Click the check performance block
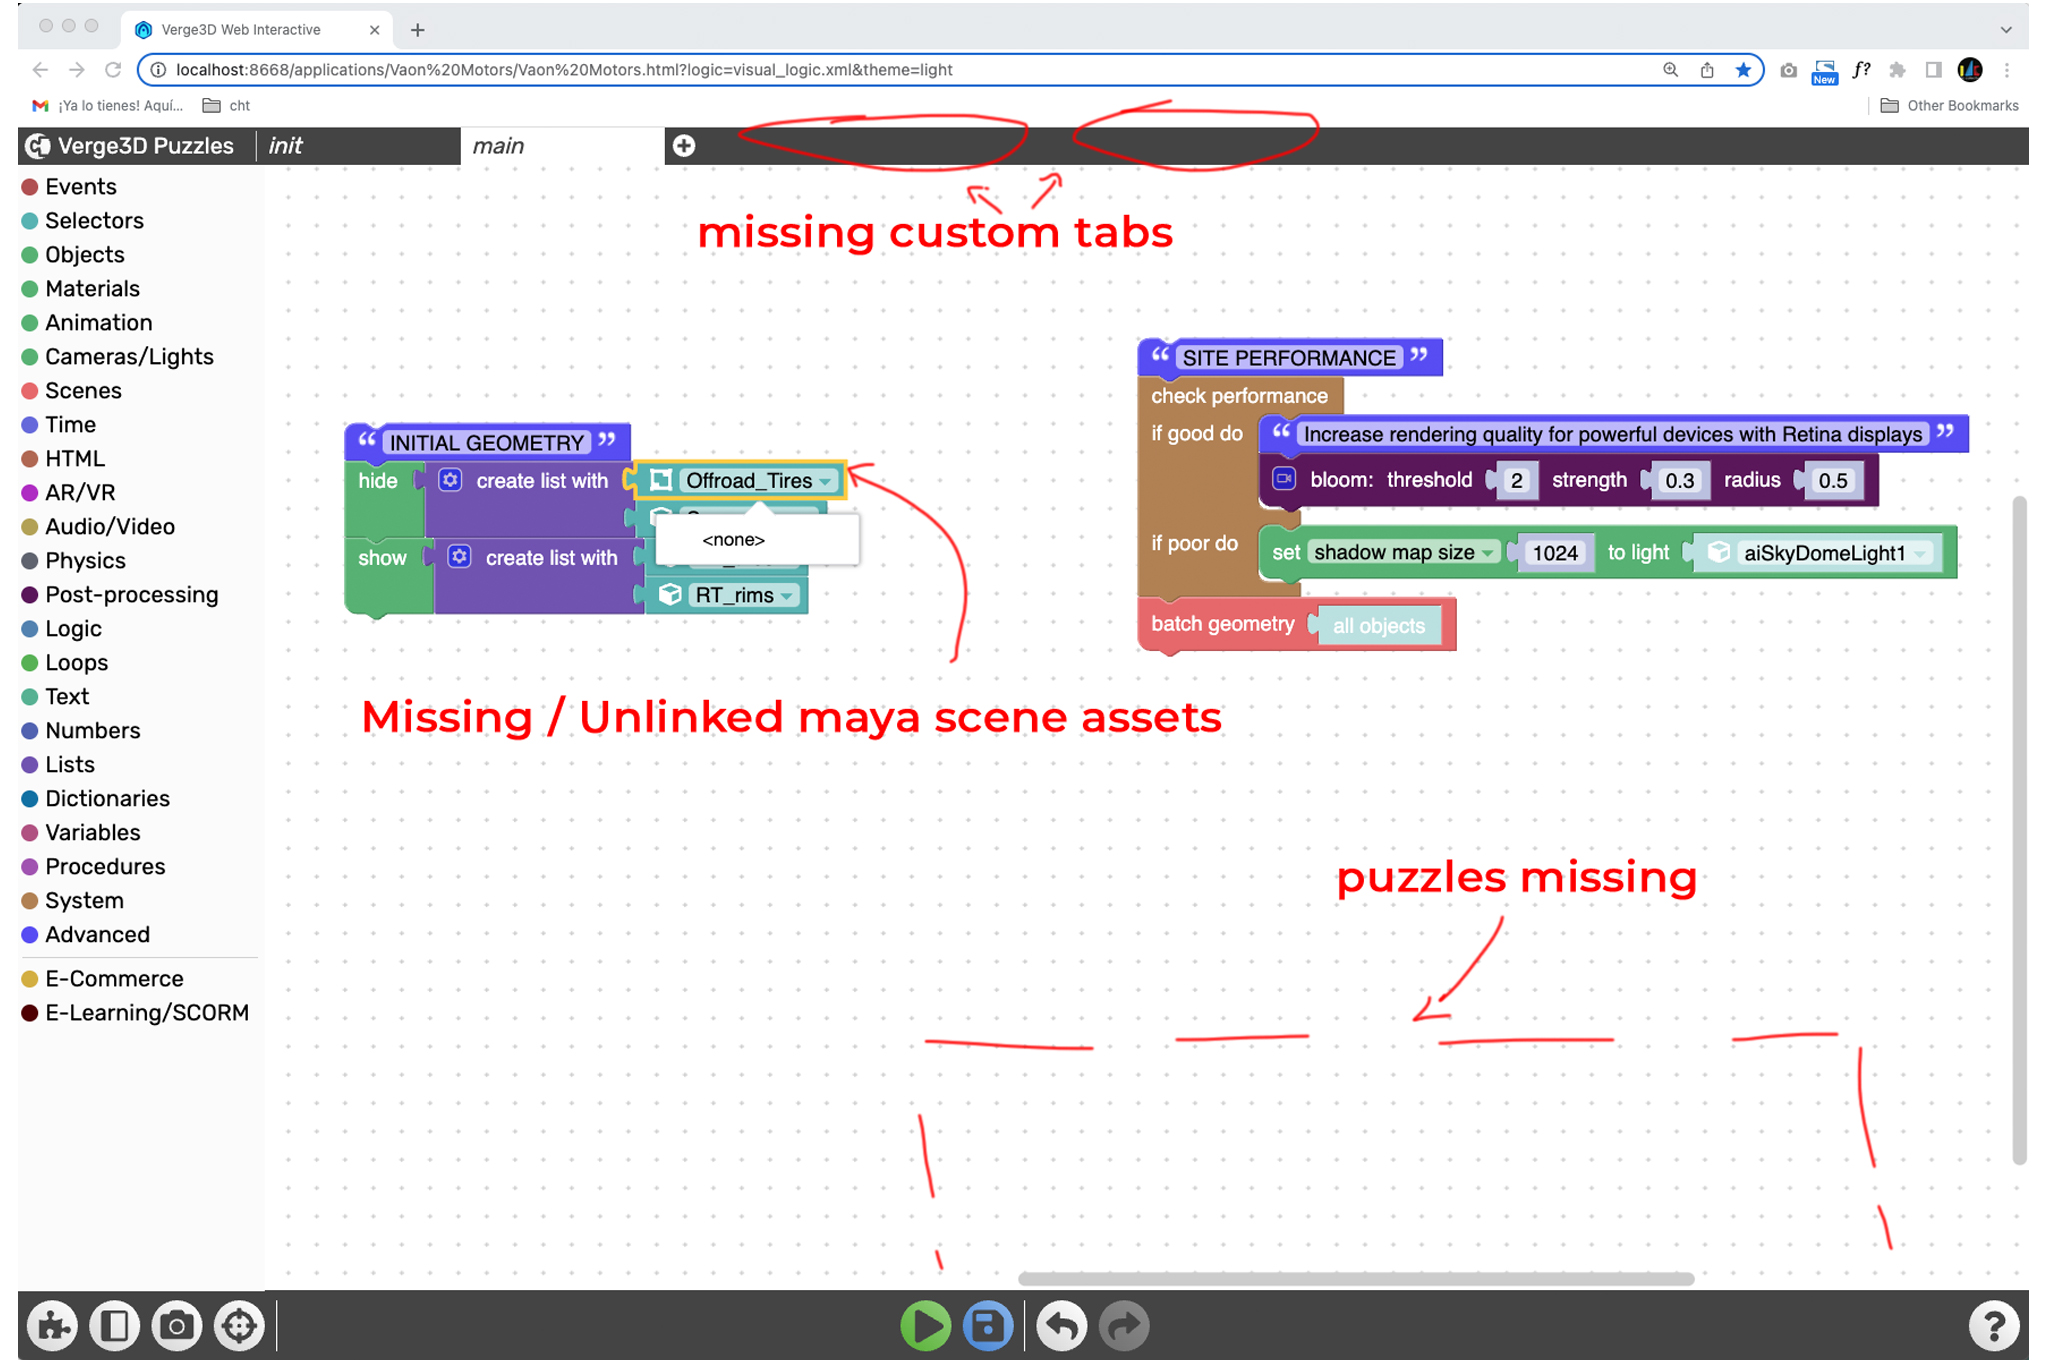This screenshot has height=1366, width=2048. click(1239, 396)
